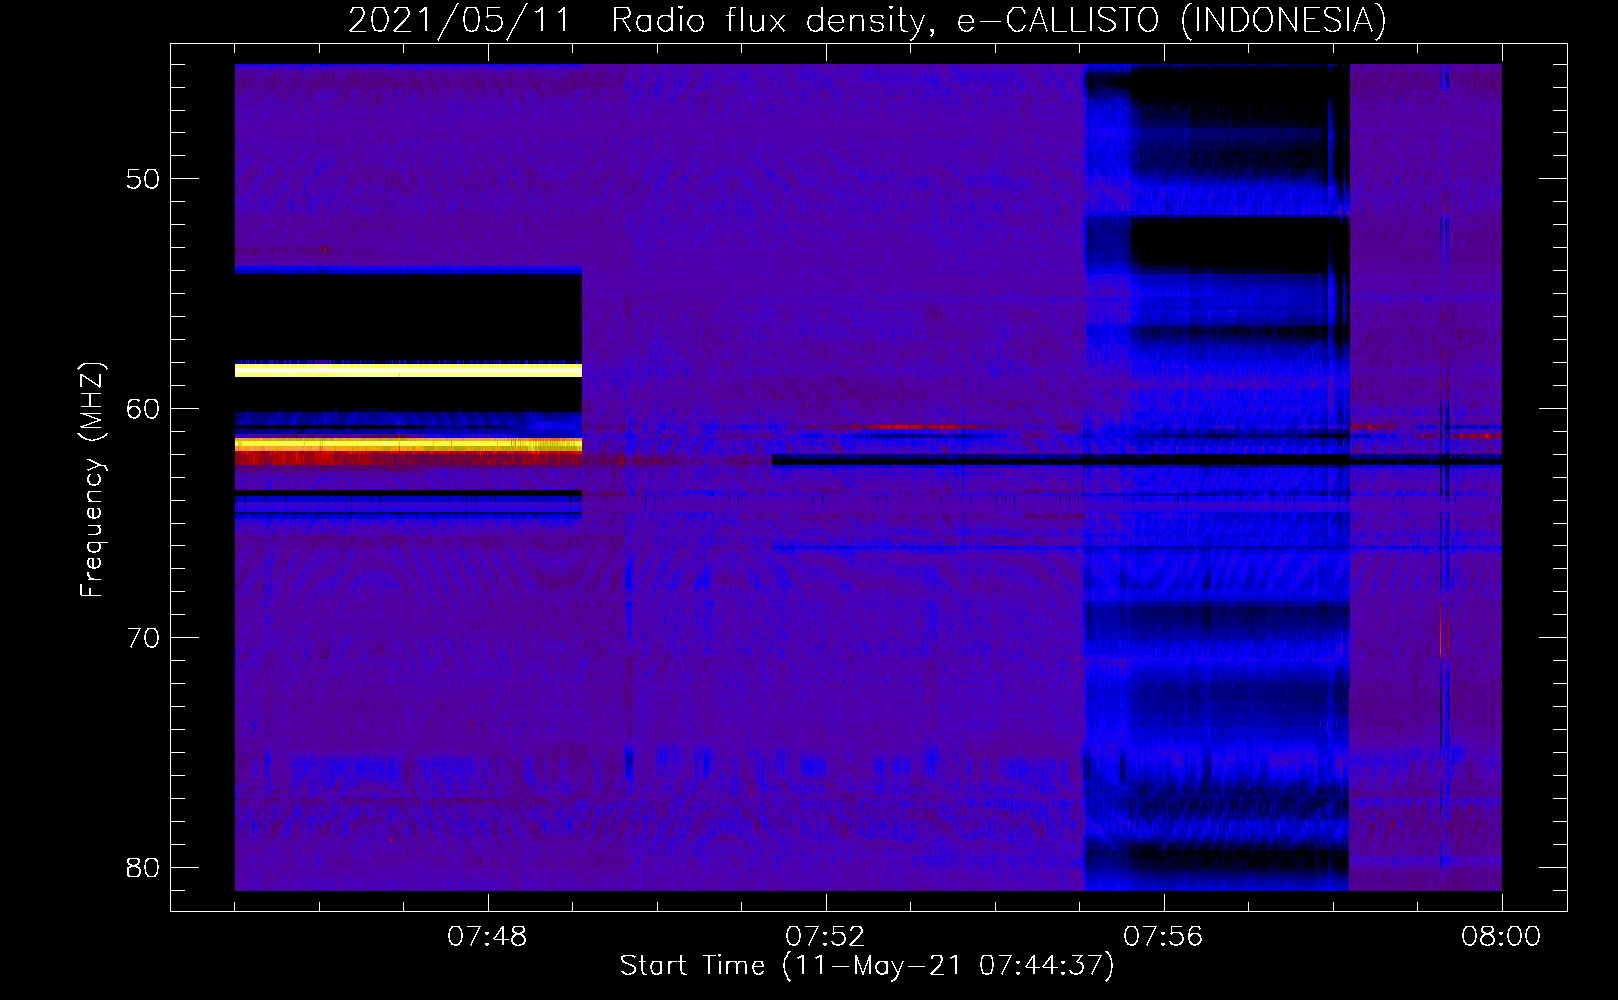
Task: Click the 07:56 time tick label
Action: [x=1163, y=937]
